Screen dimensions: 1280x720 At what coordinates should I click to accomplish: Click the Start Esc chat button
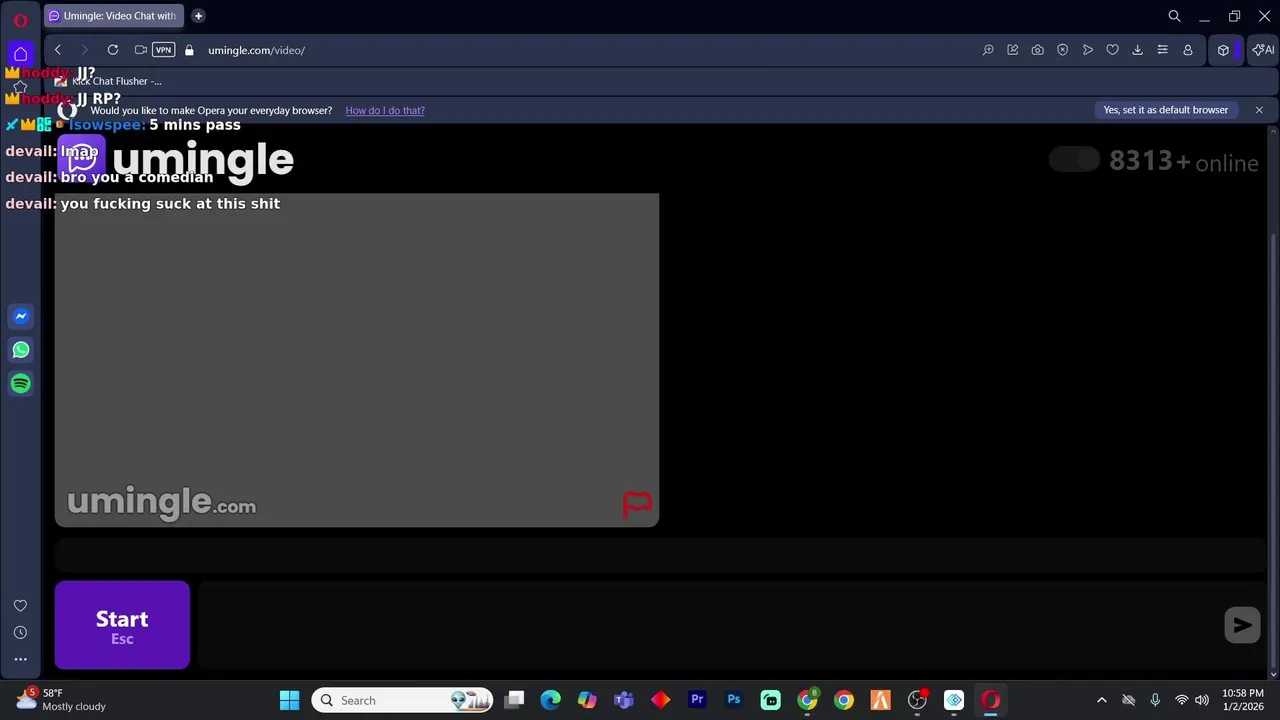pos(122,625)
